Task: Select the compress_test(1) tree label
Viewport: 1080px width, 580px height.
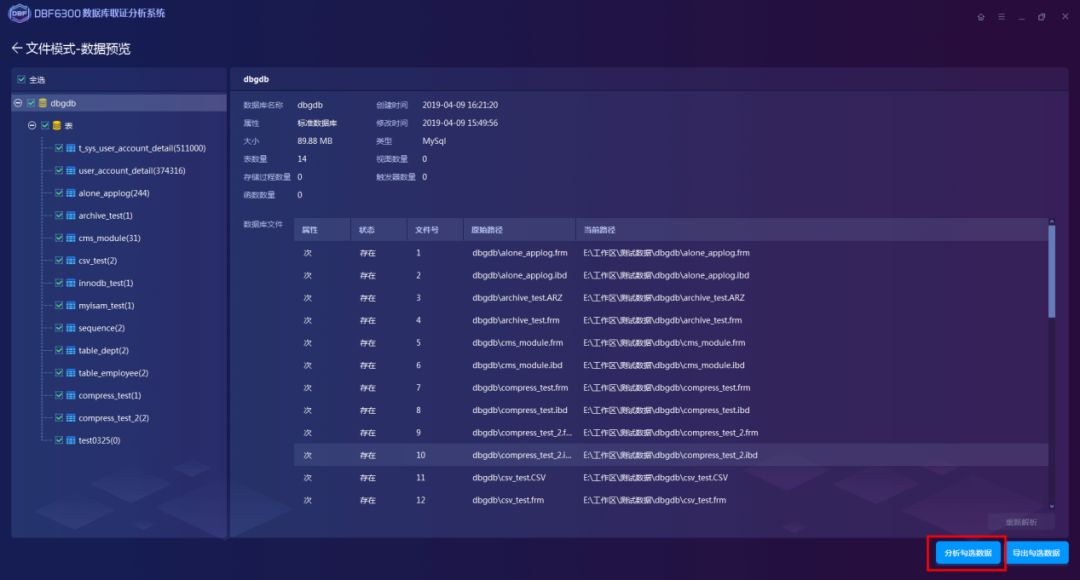Action: click(110, 395)
